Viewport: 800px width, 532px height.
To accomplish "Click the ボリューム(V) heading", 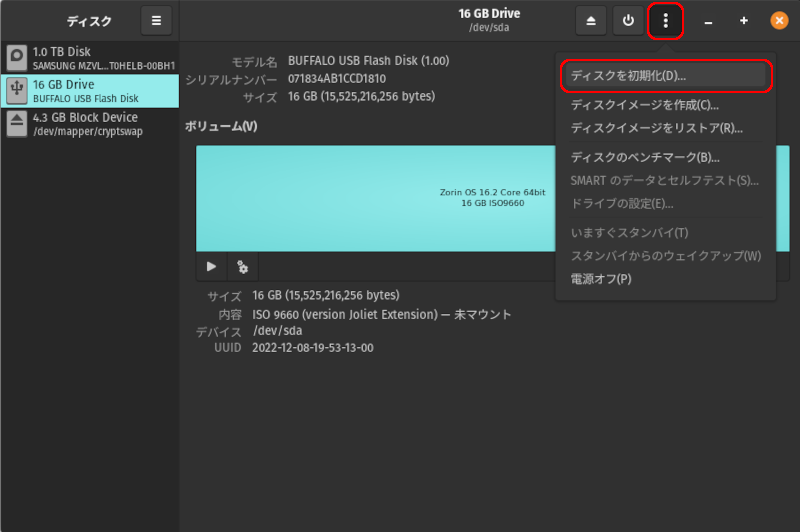I will coord(221,126).
